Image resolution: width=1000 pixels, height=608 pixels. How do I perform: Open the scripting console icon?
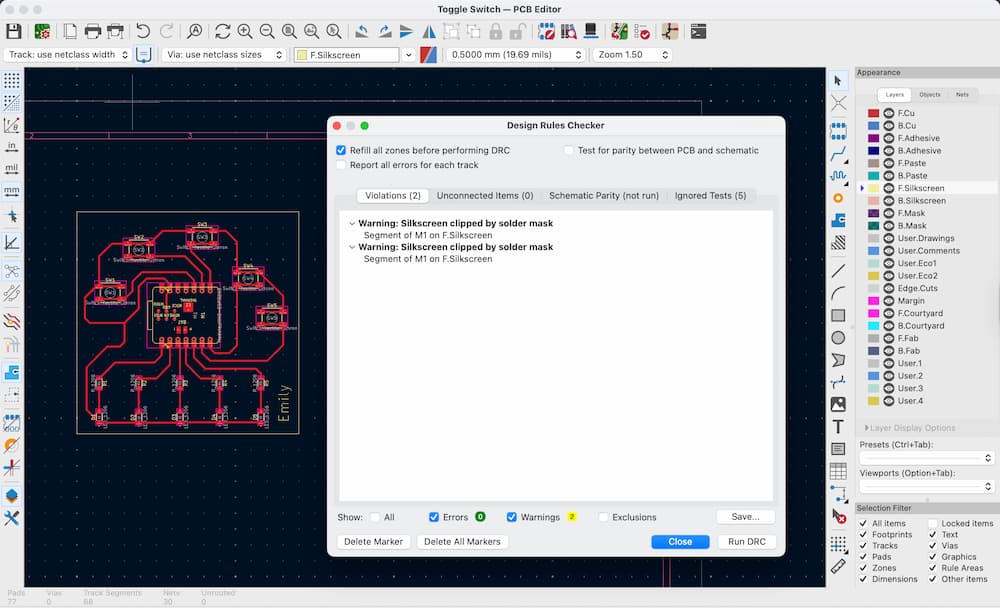[x=699, y=32]
